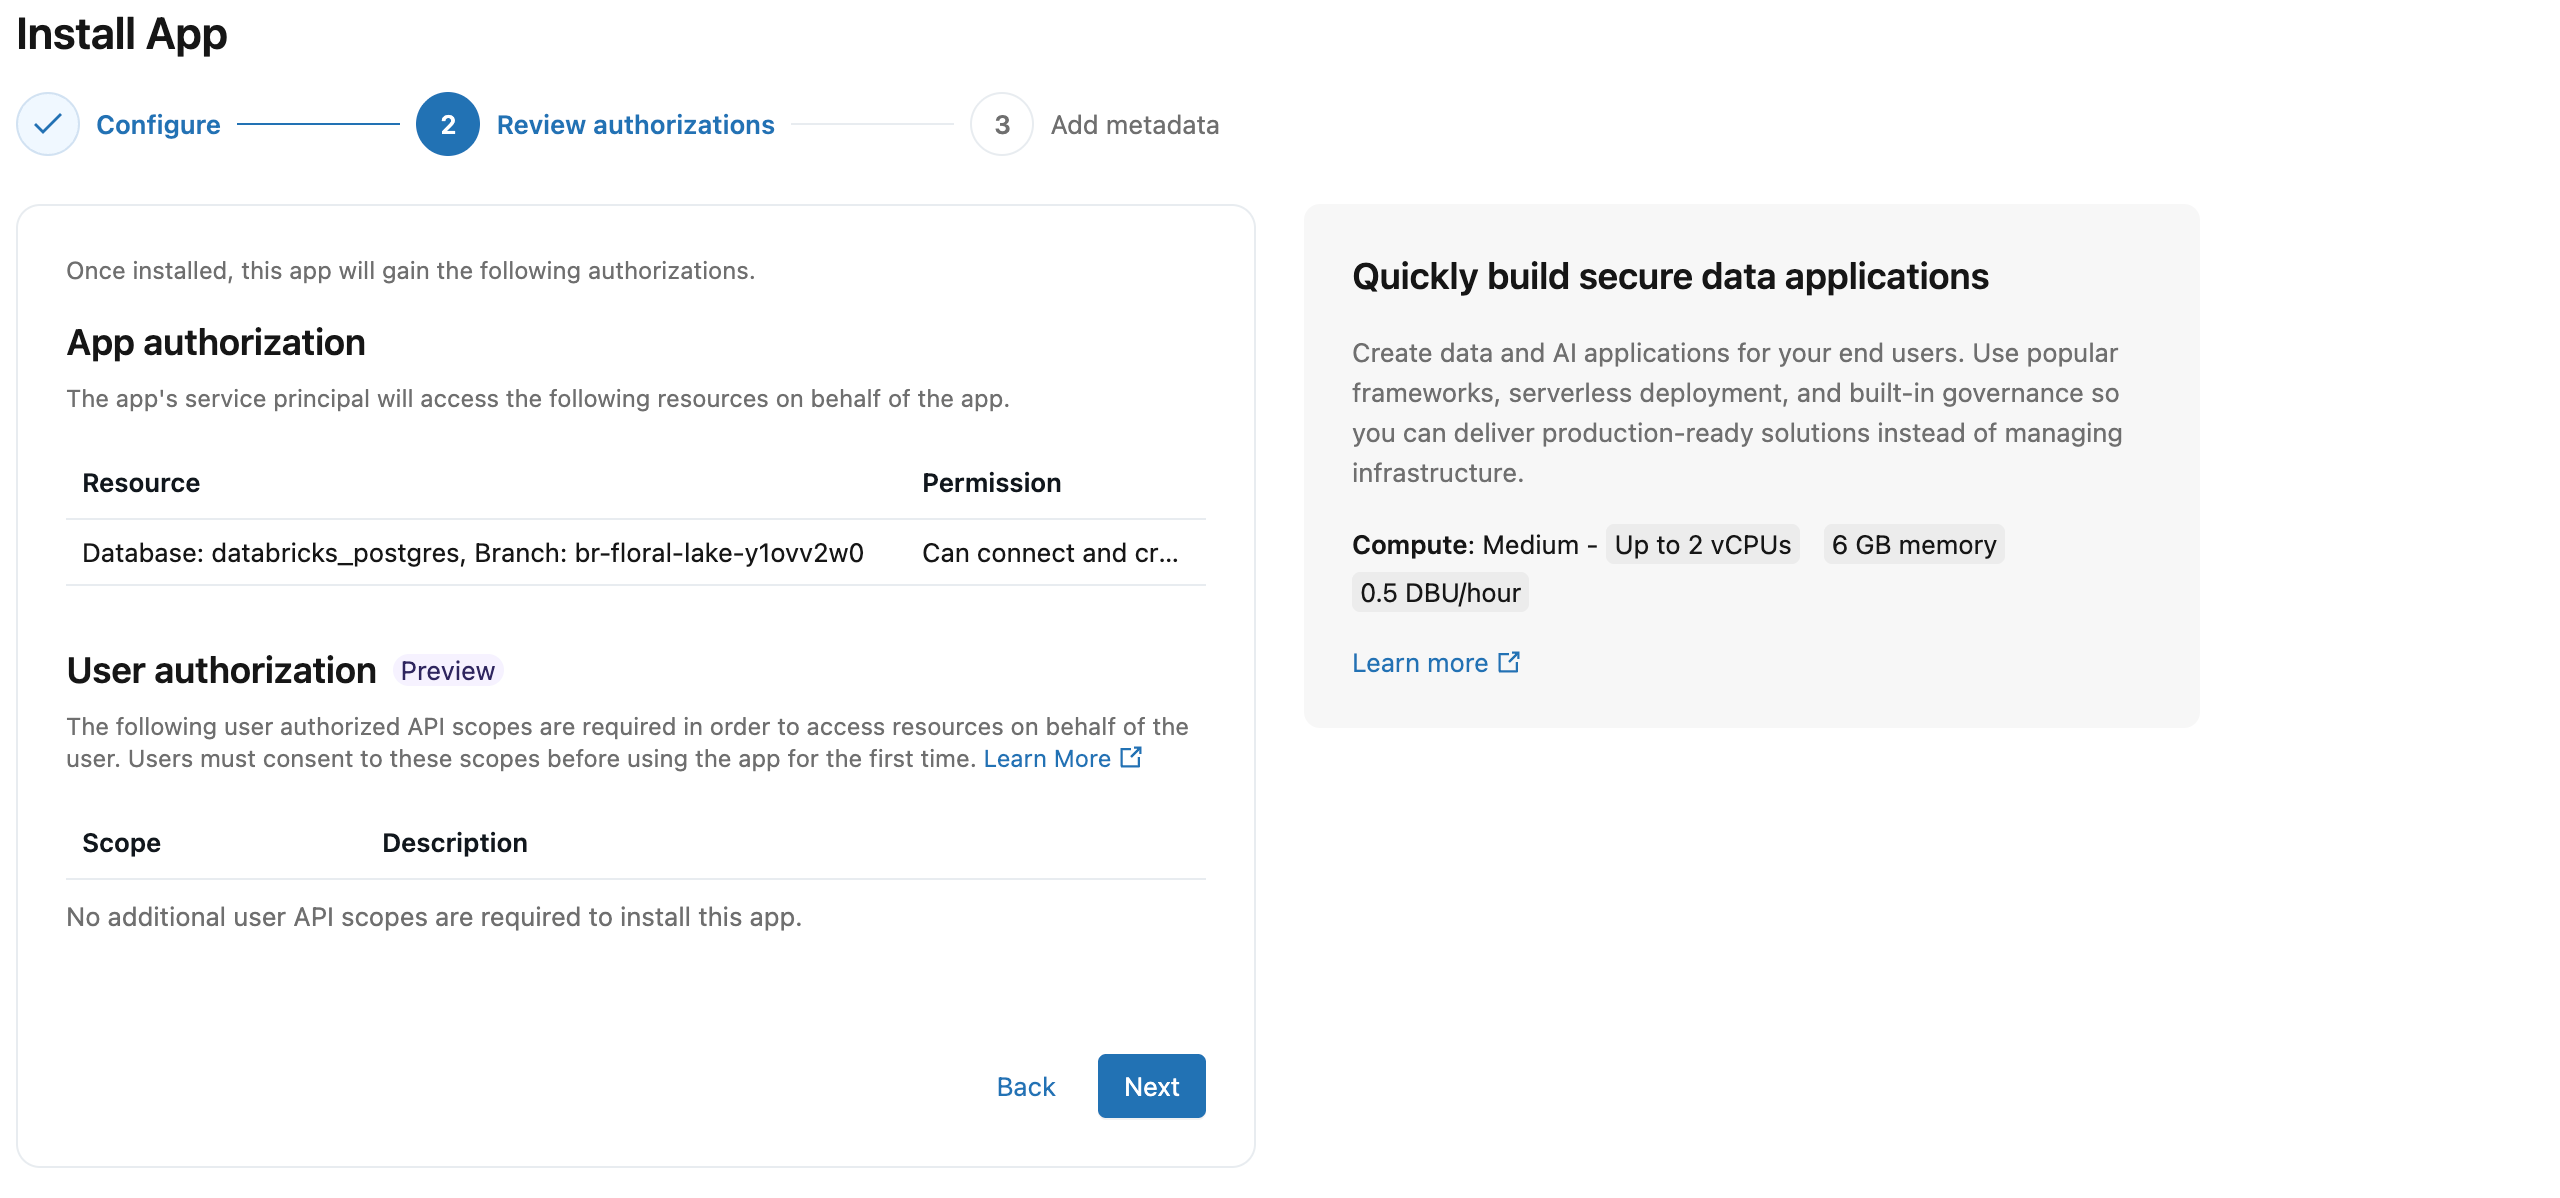Open the Learn more link about compute

click(1421, 661)
